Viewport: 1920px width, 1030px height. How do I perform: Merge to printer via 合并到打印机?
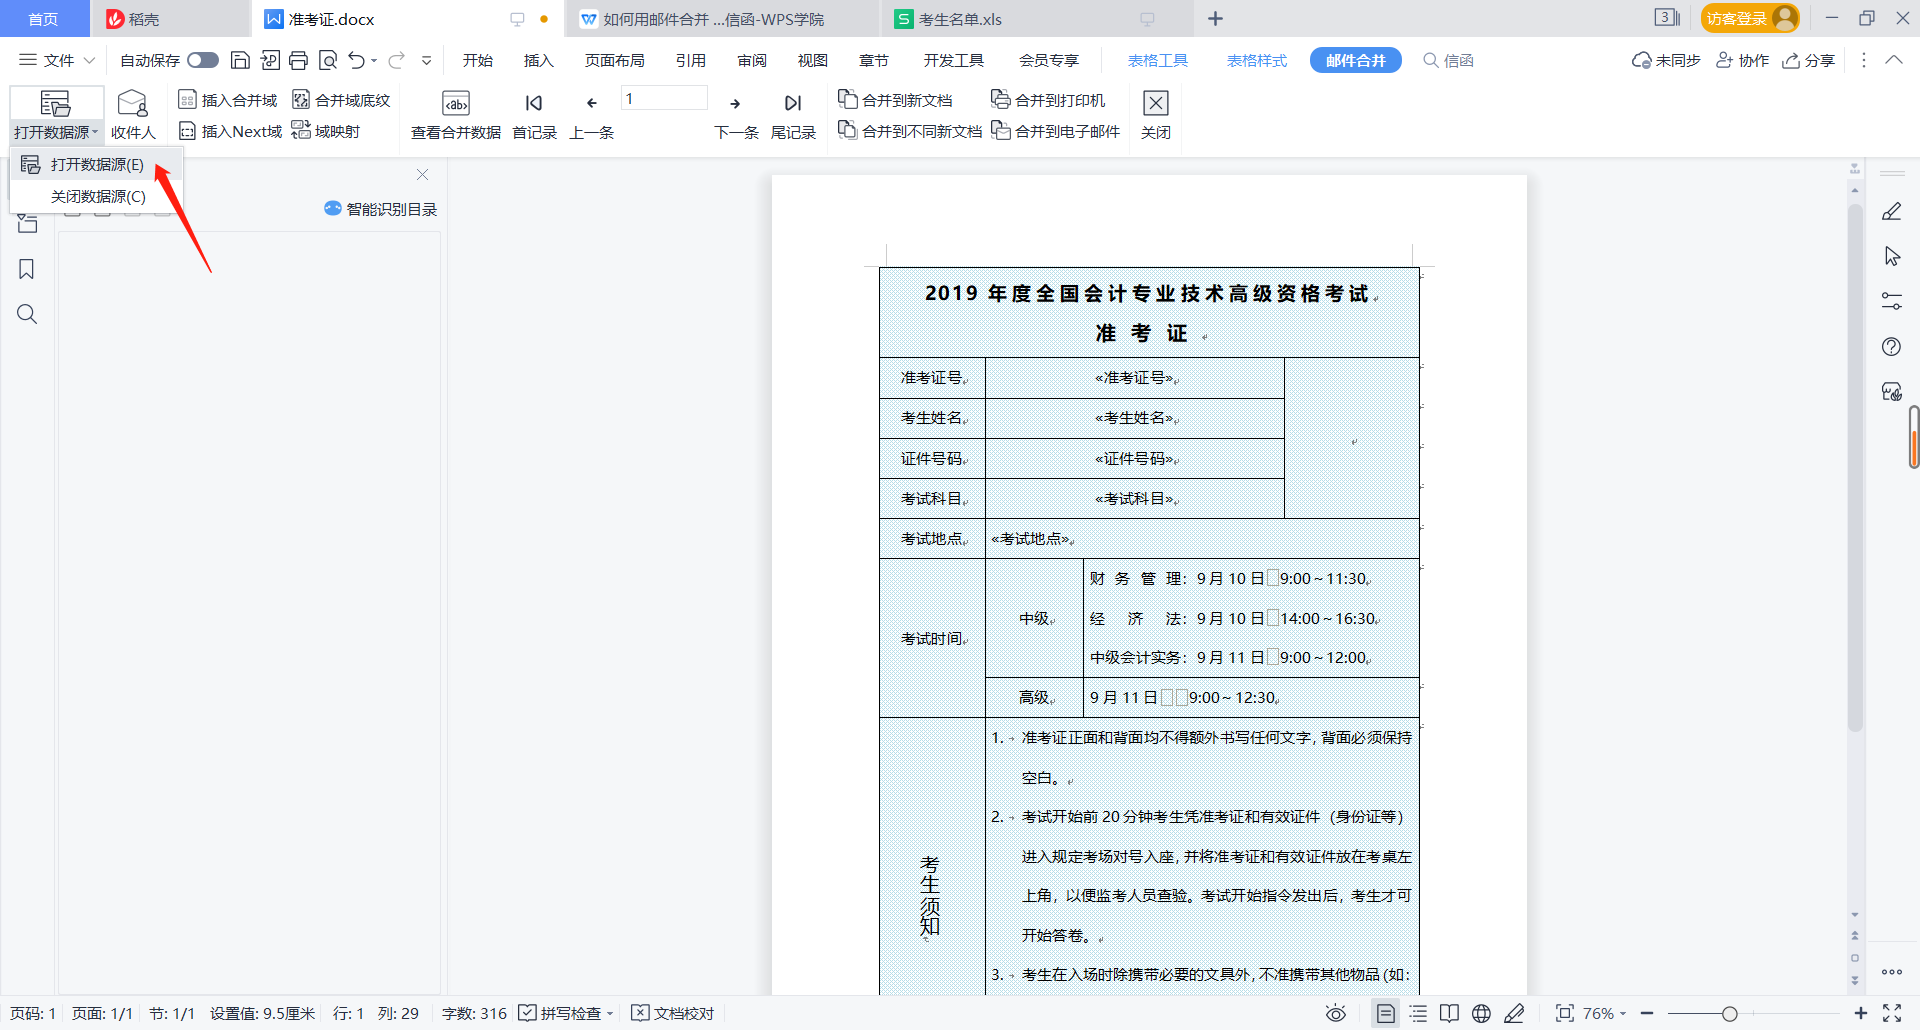pyautogui.click(x=1047, y=99)
